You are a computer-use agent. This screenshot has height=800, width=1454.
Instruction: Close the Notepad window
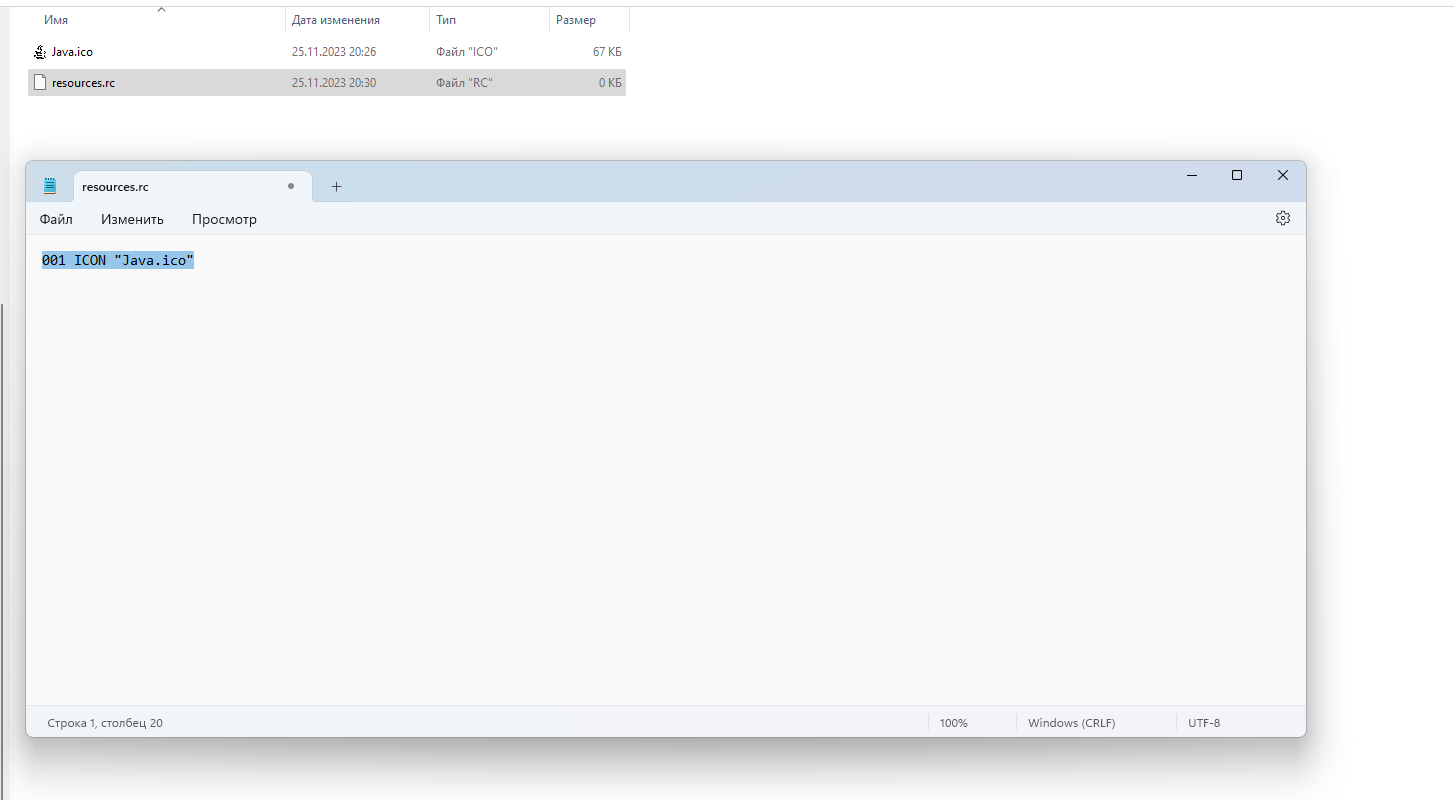tap(1283, 175)
